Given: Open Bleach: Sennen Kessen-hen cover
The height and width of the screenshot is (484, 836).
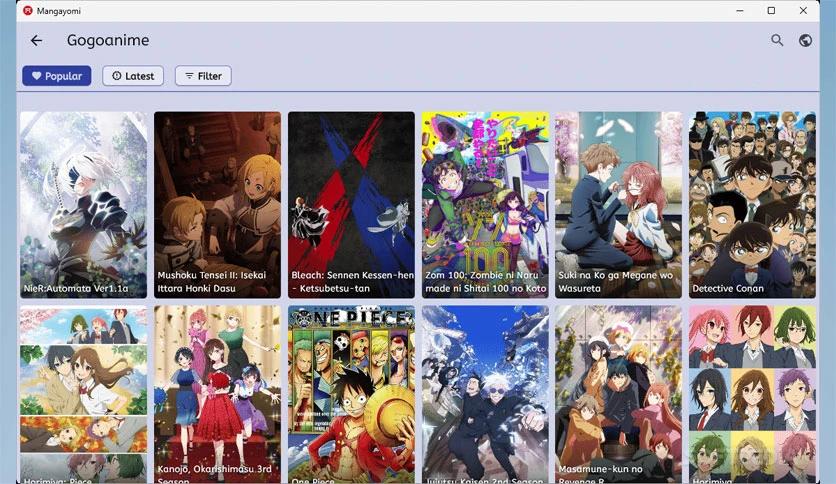Looking at the screenshot, I should pyautogui.click(x=351, y=205).
